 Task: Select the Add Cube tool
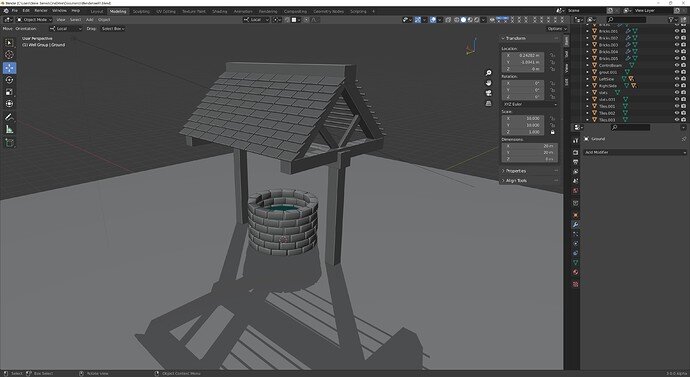click(x=9, y=143)
